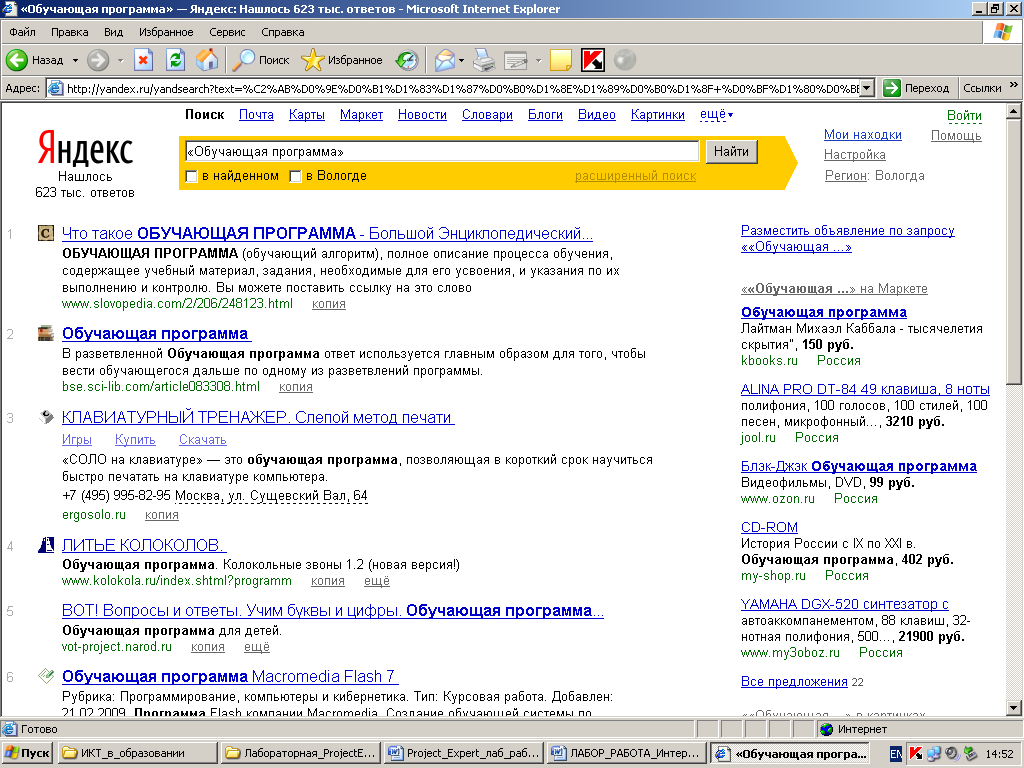Open the Карты link
This screenshot has height=768, width=1024.
[x=306, y=114]
